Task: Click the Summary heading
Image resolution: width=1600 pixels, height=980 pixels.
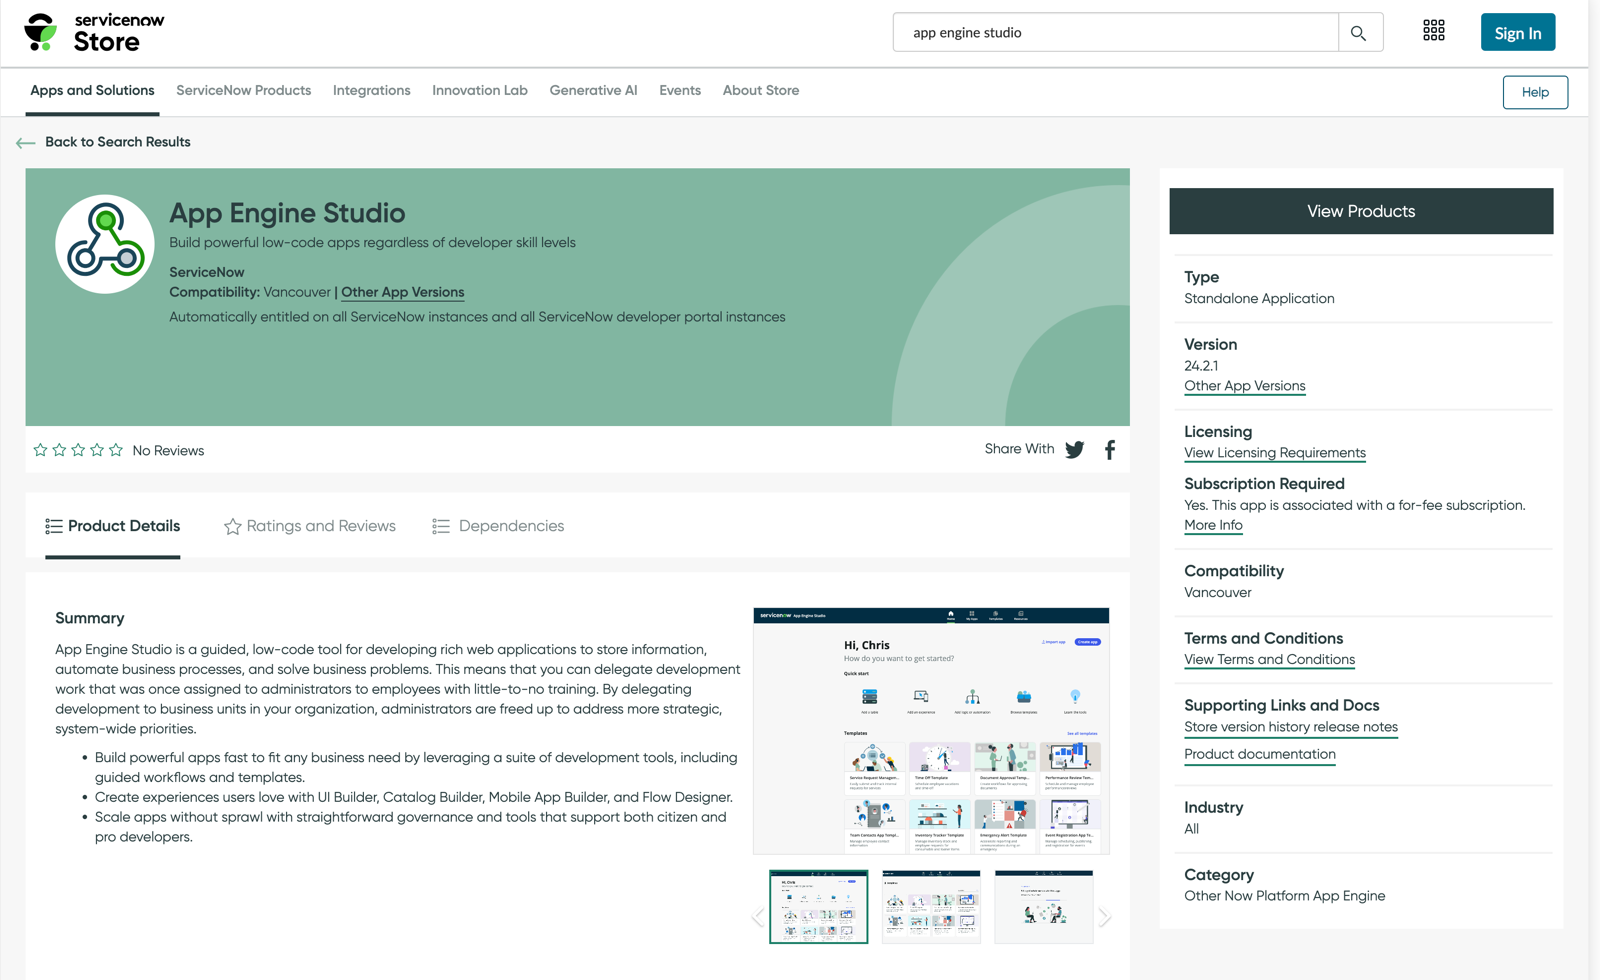Action: pyautogui.click(x=90, y=618)
